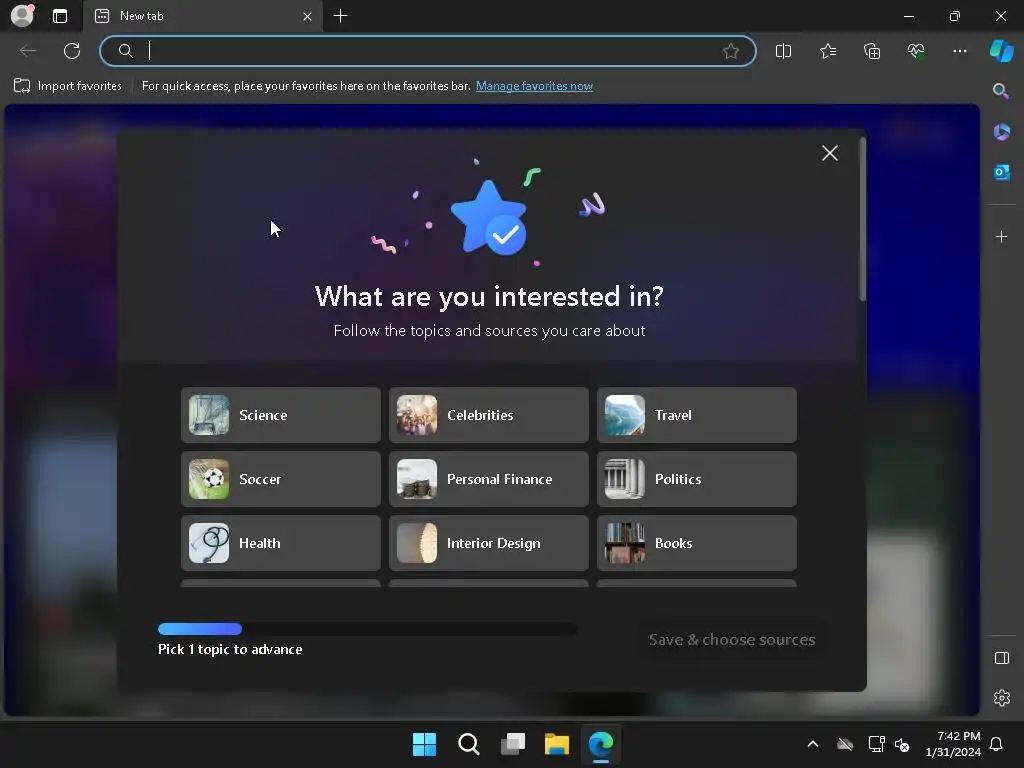Launch Copilot from toolbar

point(1001,51)
